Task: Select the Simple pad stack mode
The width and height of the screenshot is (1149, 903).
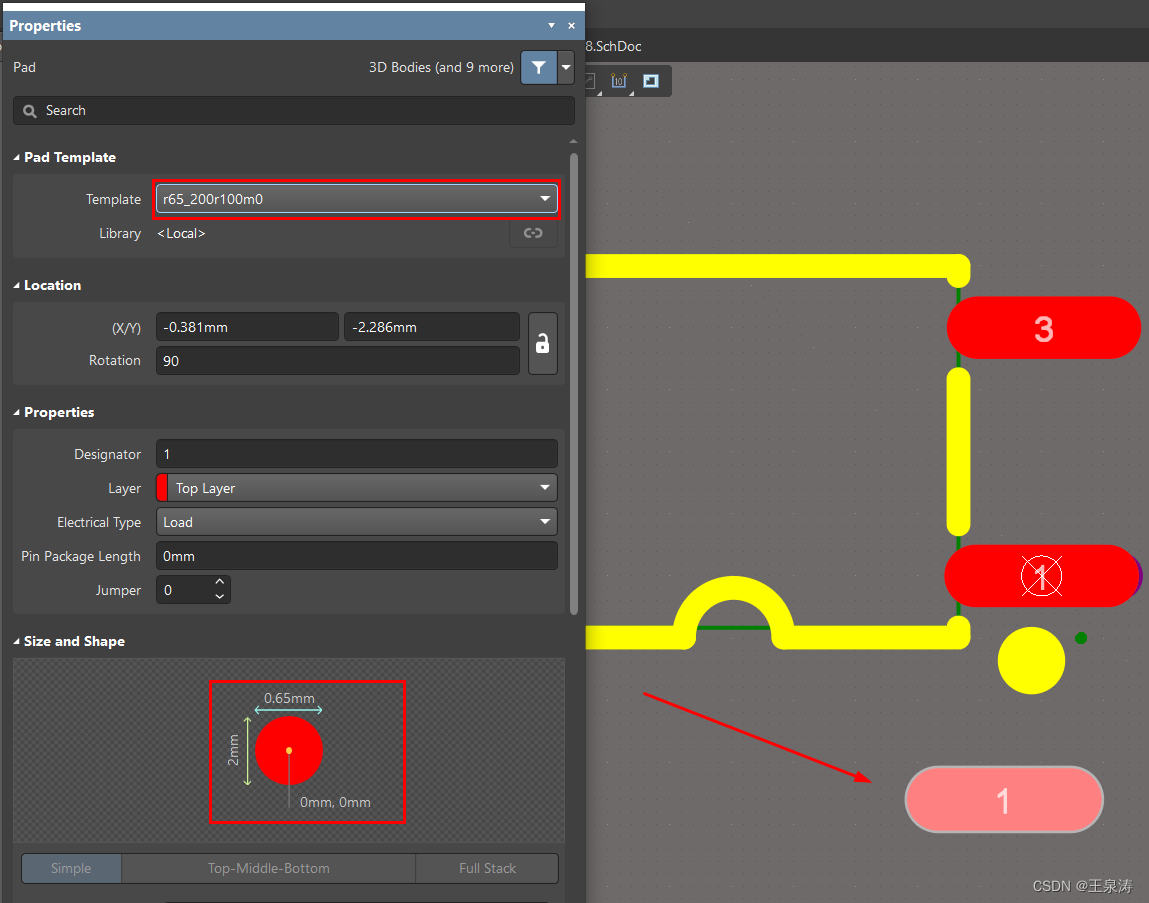Action: tap(71, 869)
